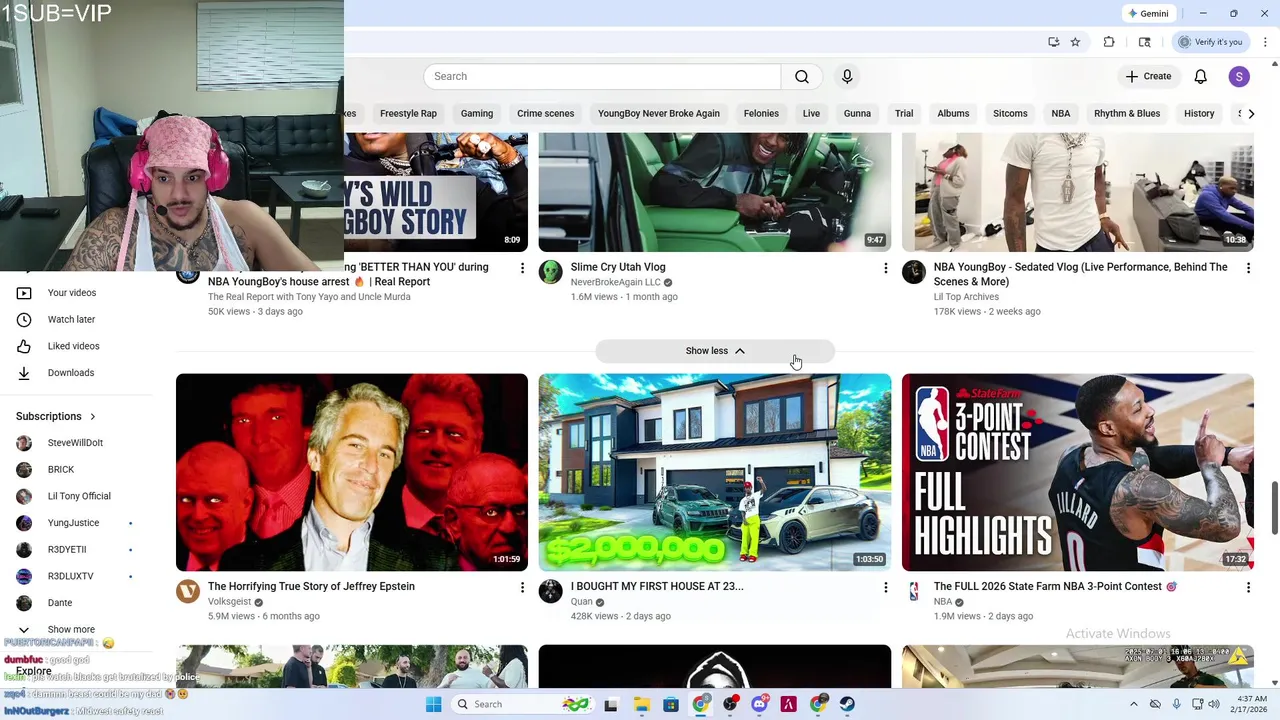Open options menu for I BOUGHT MY FIRST HOUSE video
Image resolution: width=1280 pixels, height=720 pixels.
[885, 587]
